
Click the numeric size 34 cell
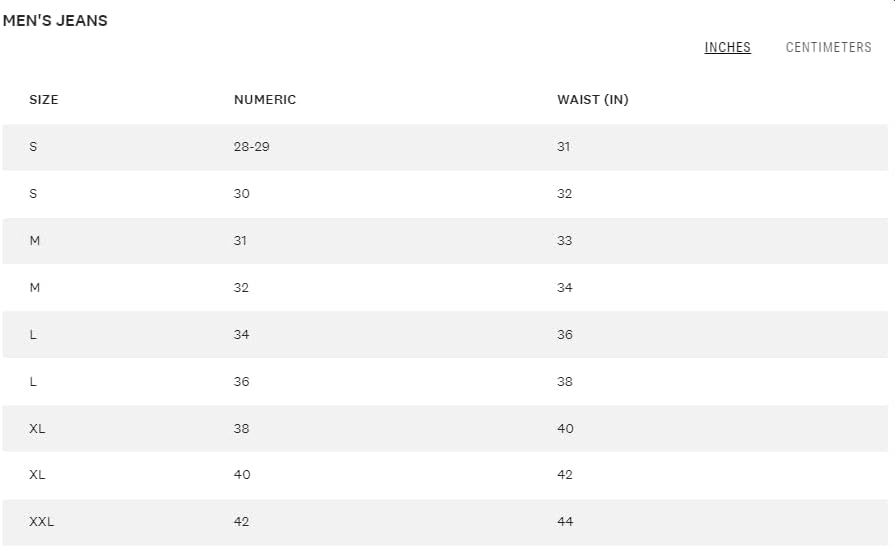[x=242, y=335]
